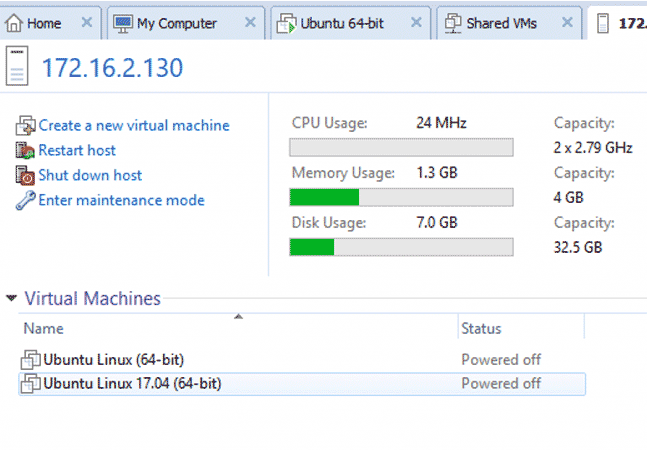Click the maintenance mode wrench icon
The width and height of the screenshot is (647, 450).
click(x=26, y=201)
